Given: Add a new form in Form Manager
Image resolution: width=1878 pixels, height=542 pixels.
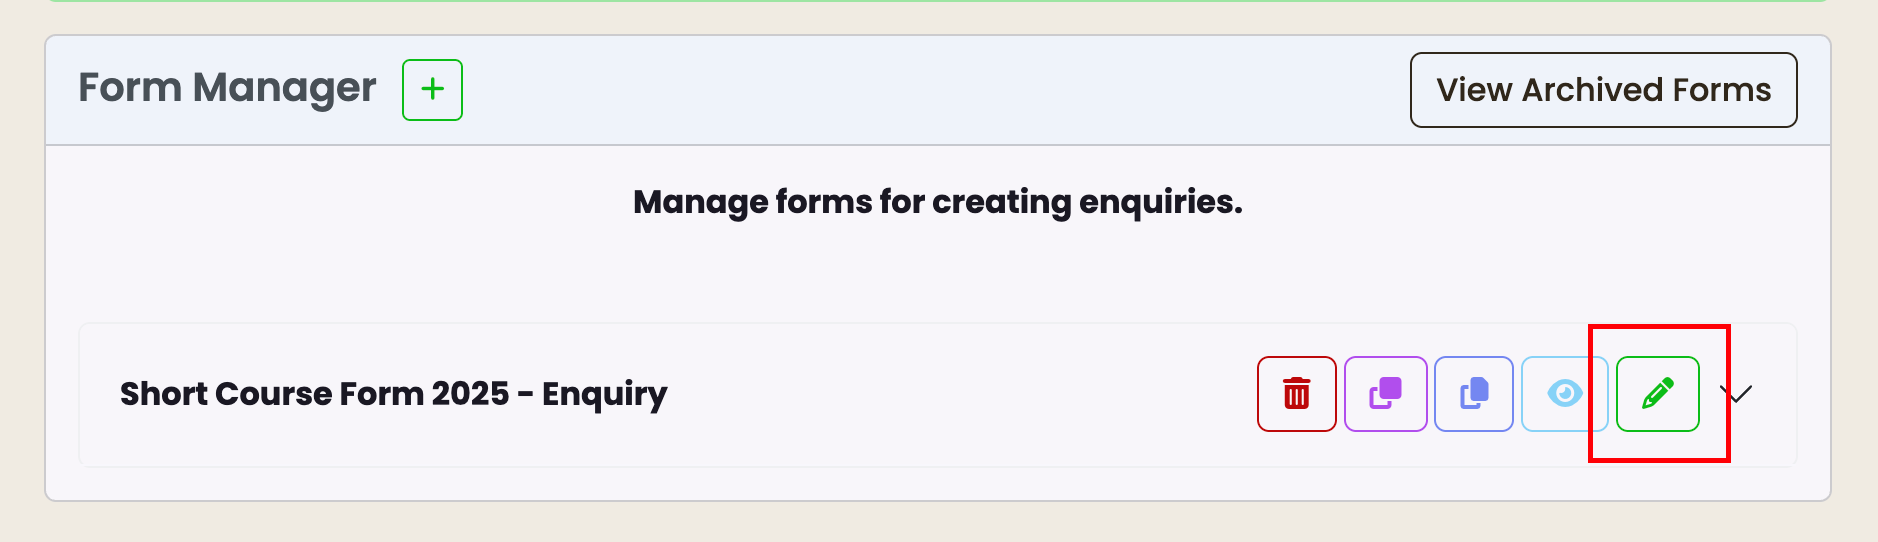Looking at the screenshot, I should [x=432, y=90].
